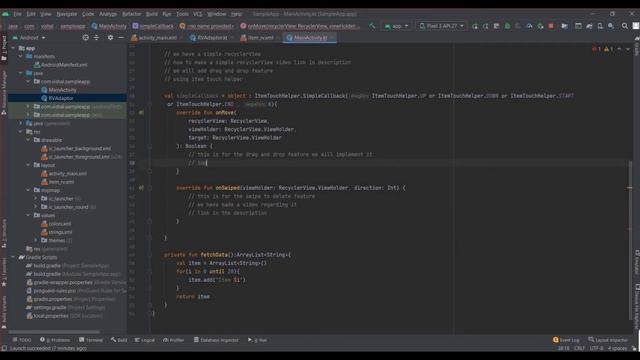This screenshot has height=360, width=640.
Task: Open the Logcat tool window
Action: coord(145,340)
